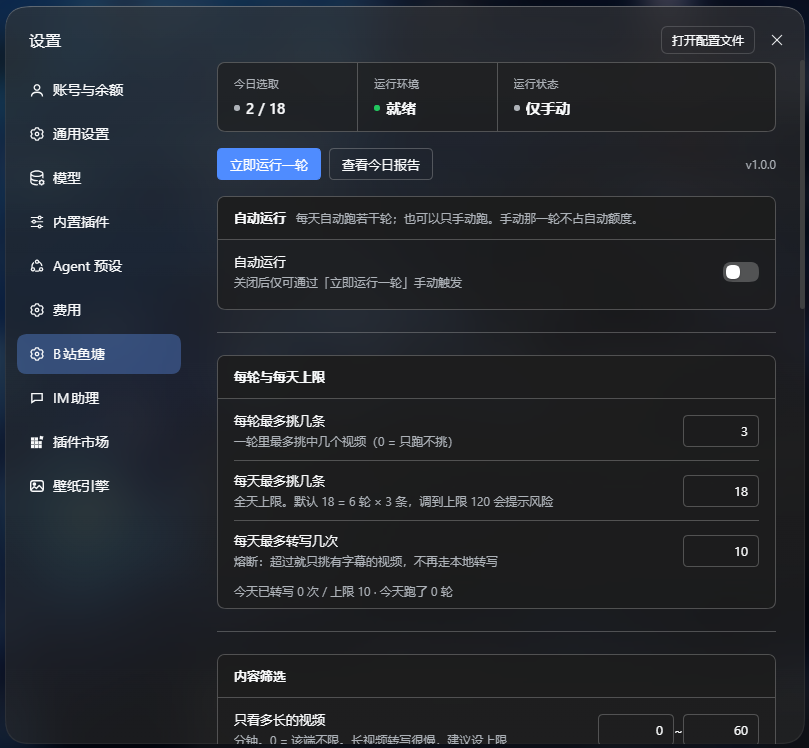Viewport: 809px width, 748px height.
Task: Click the 内容筛选 section heading
Action: tap(260, 676)
